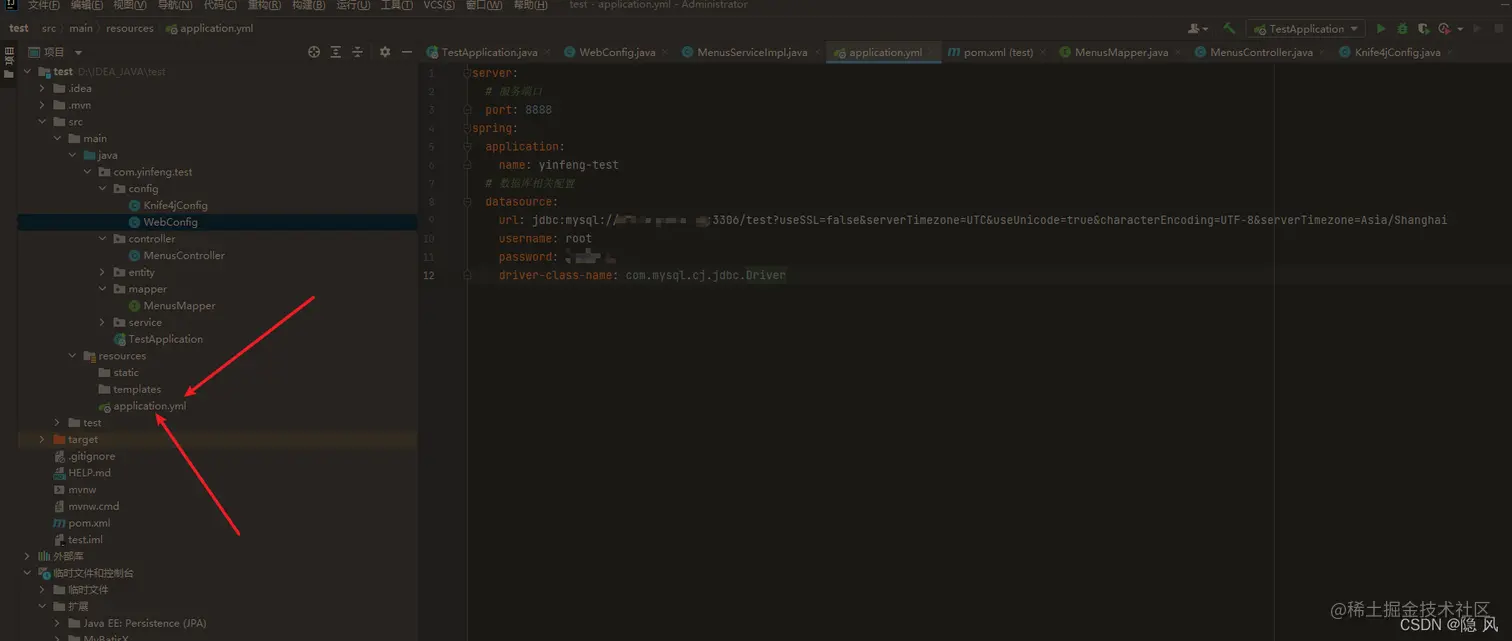Select application.yml in the project tree
Image resolution: width=1512 pixels, height=641 pixels.
click(x=149, y=406)
